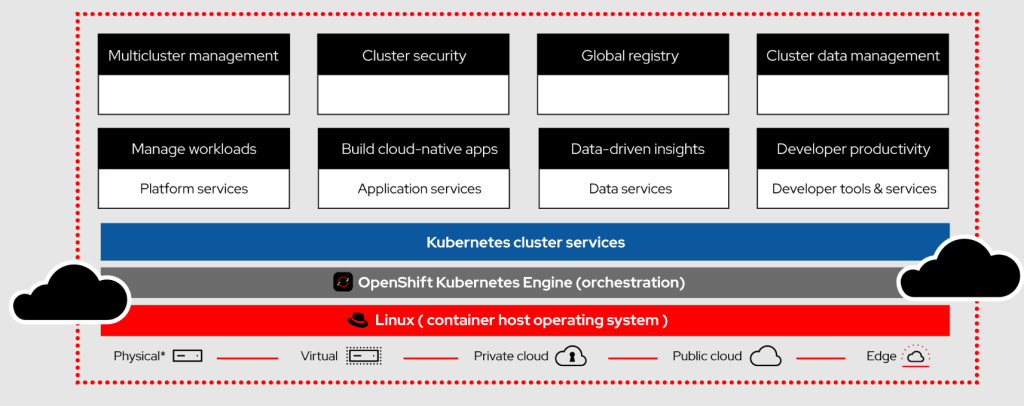The height and width of the screenshot is (406, 1024).
Task: Click the Data services label
Action: tap(630, 188)
